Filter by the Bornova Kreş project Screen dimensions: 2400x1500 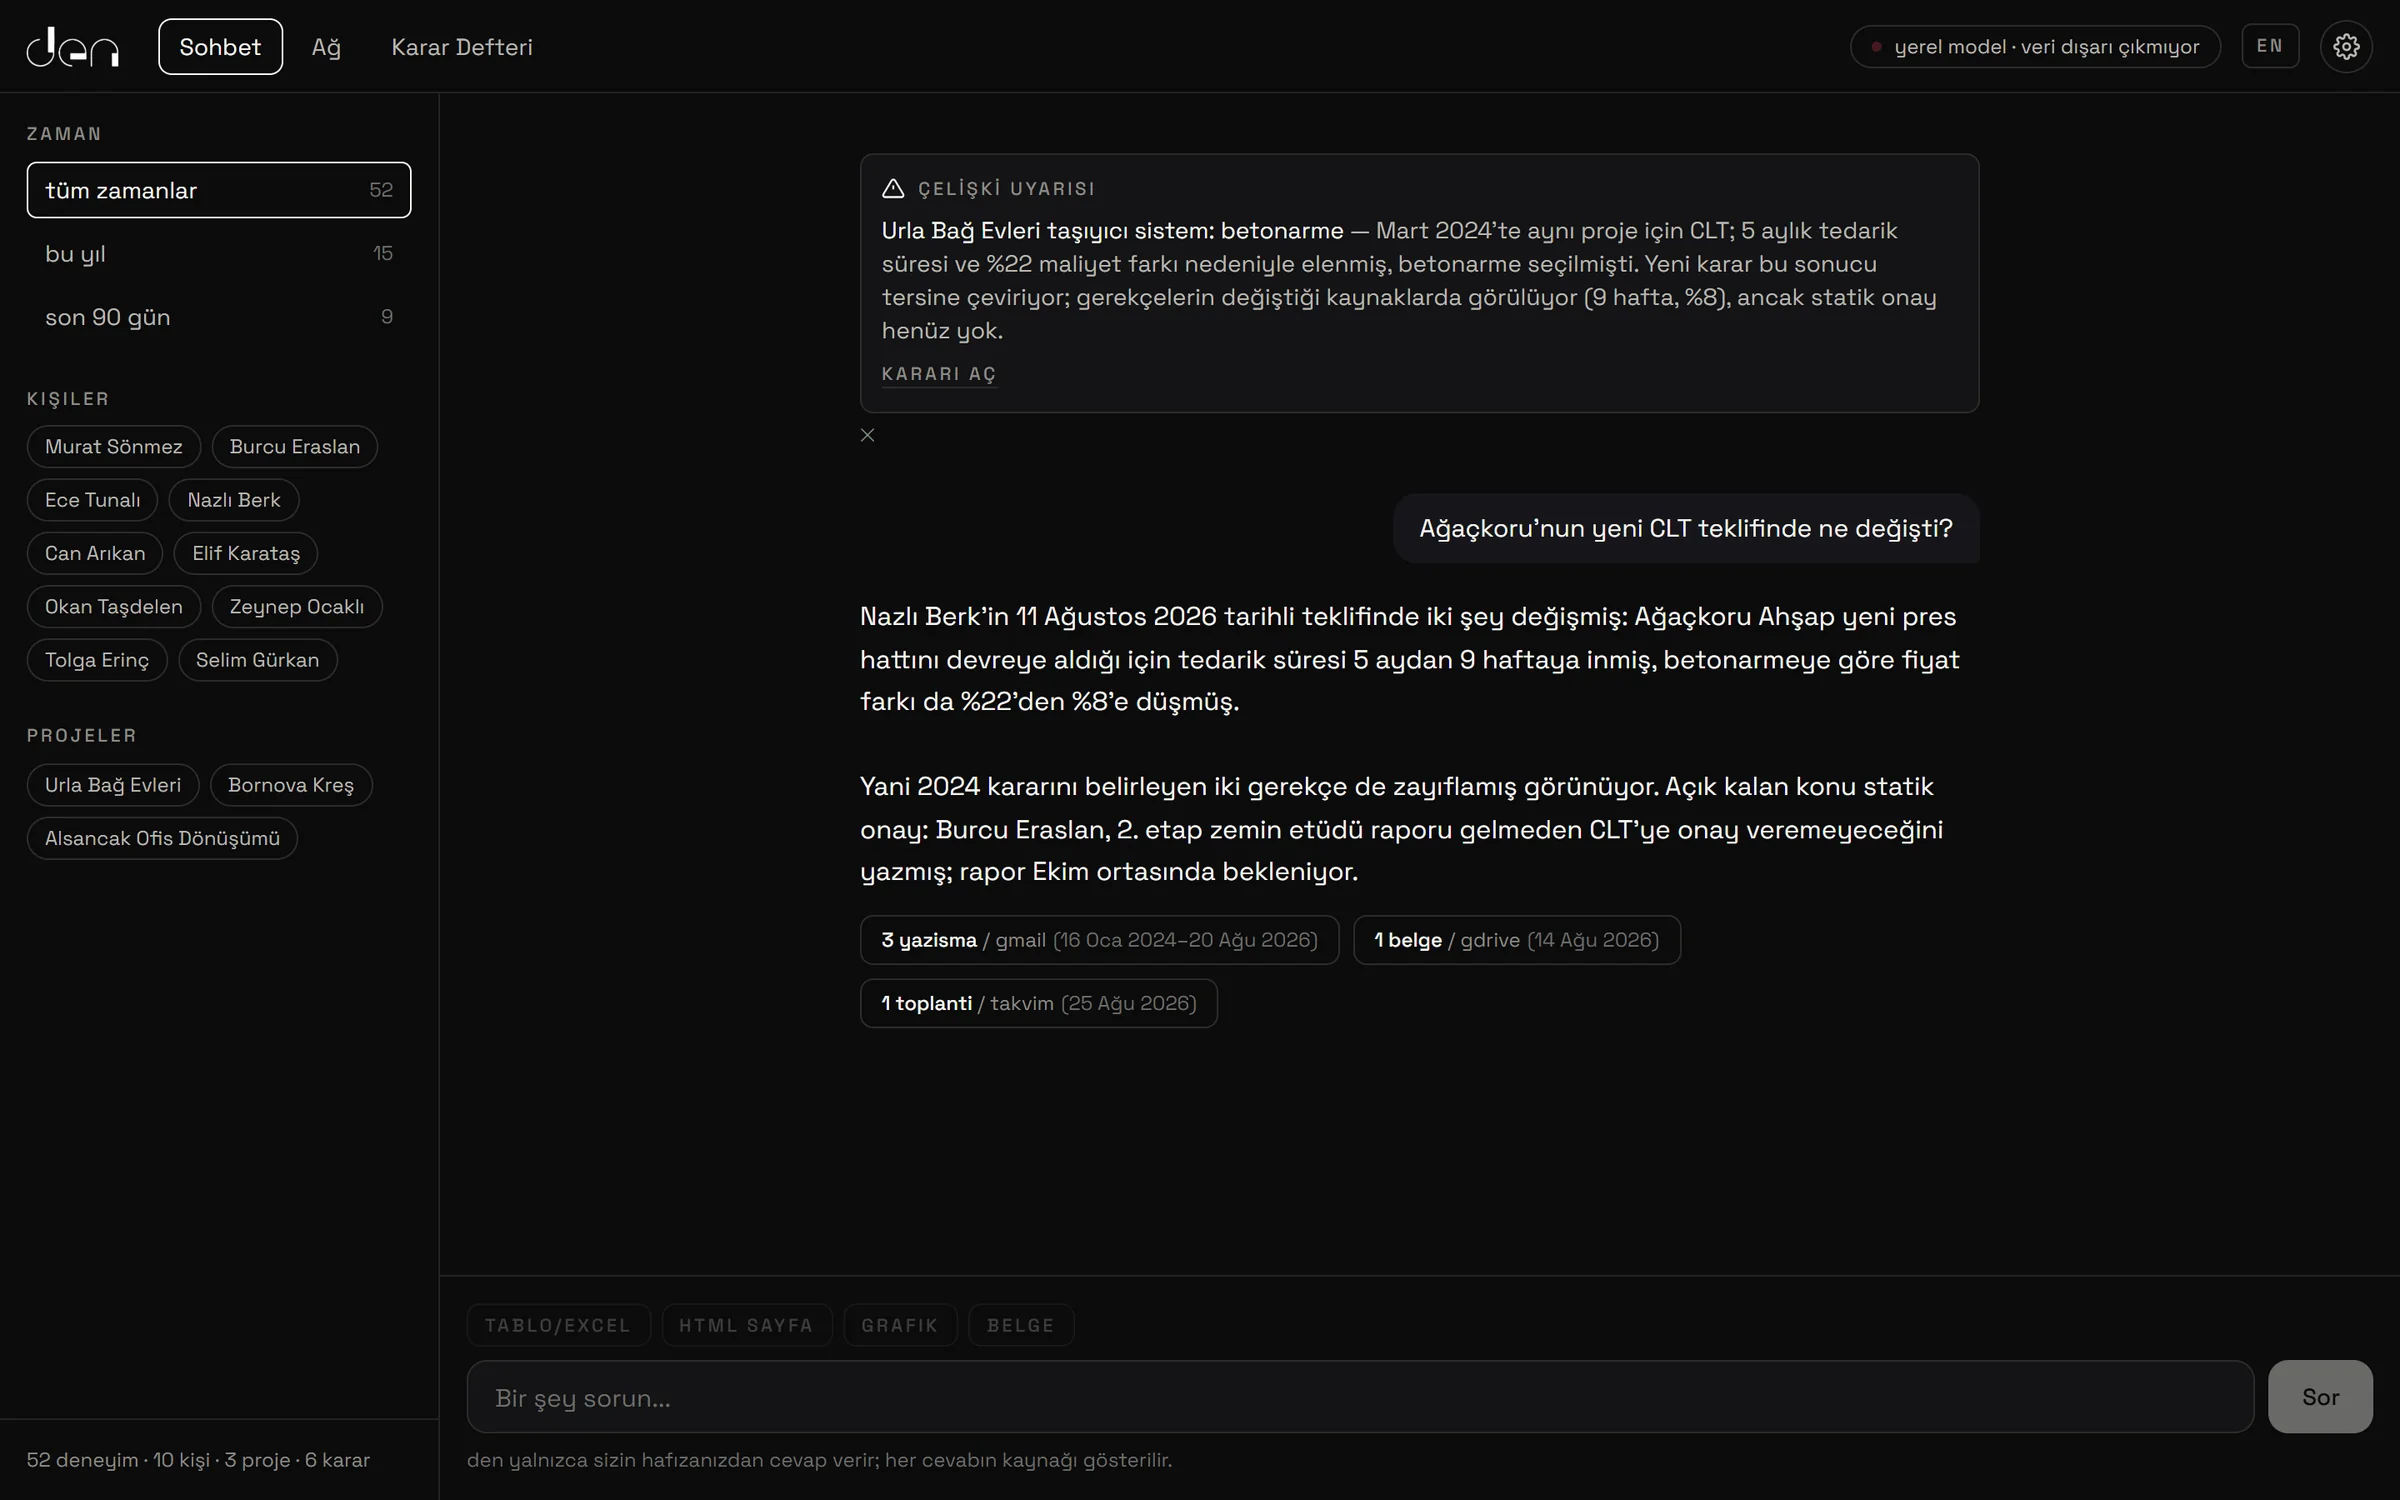coord(291,785)
